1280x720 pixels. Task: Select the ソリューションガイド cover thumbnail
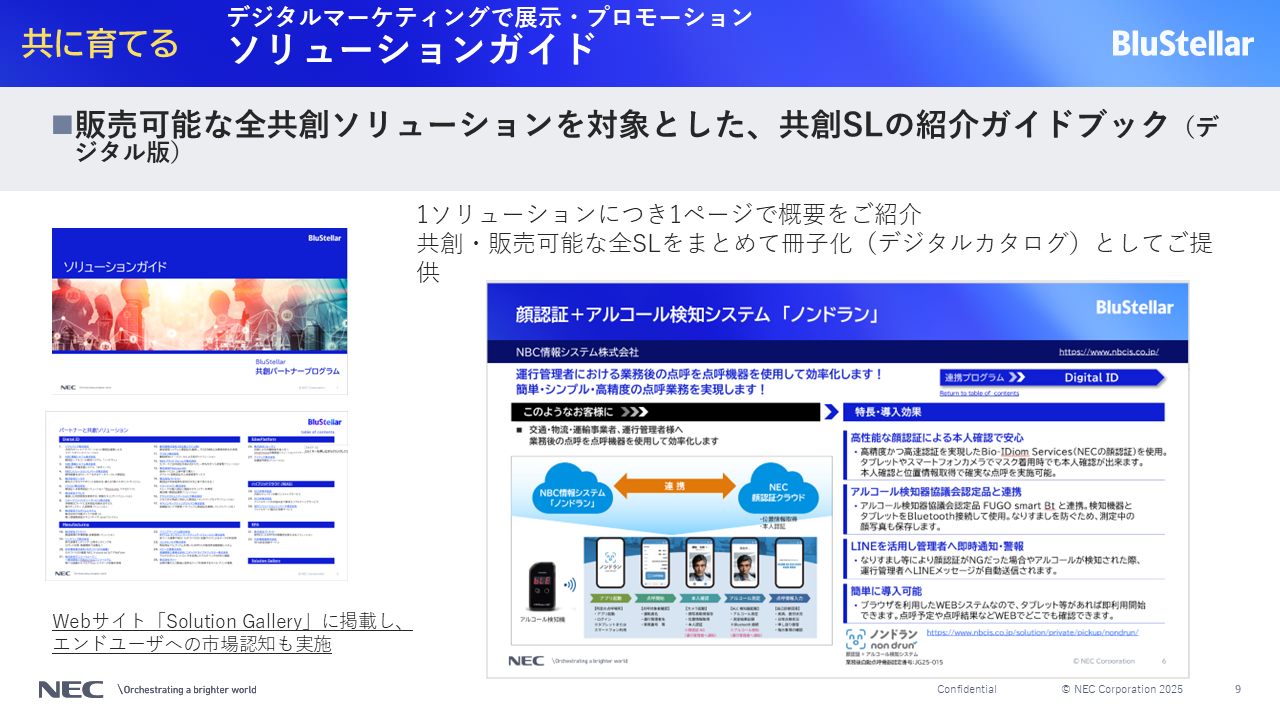point(200,311)
